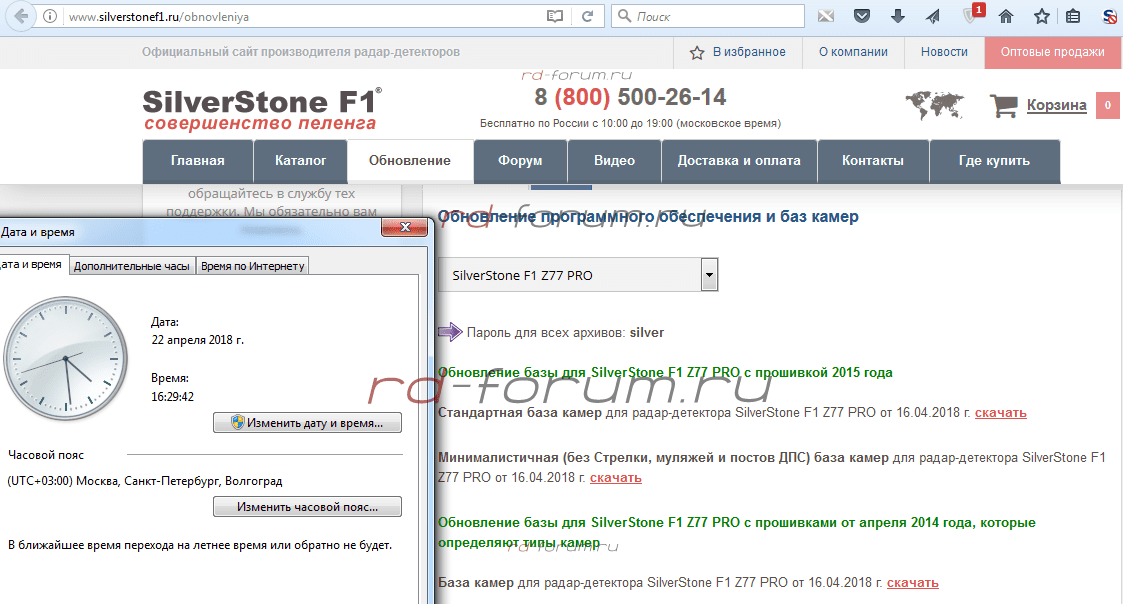Click the cart item count badge
This screenshot has height=604, width=1123.
coord(1107,105)
